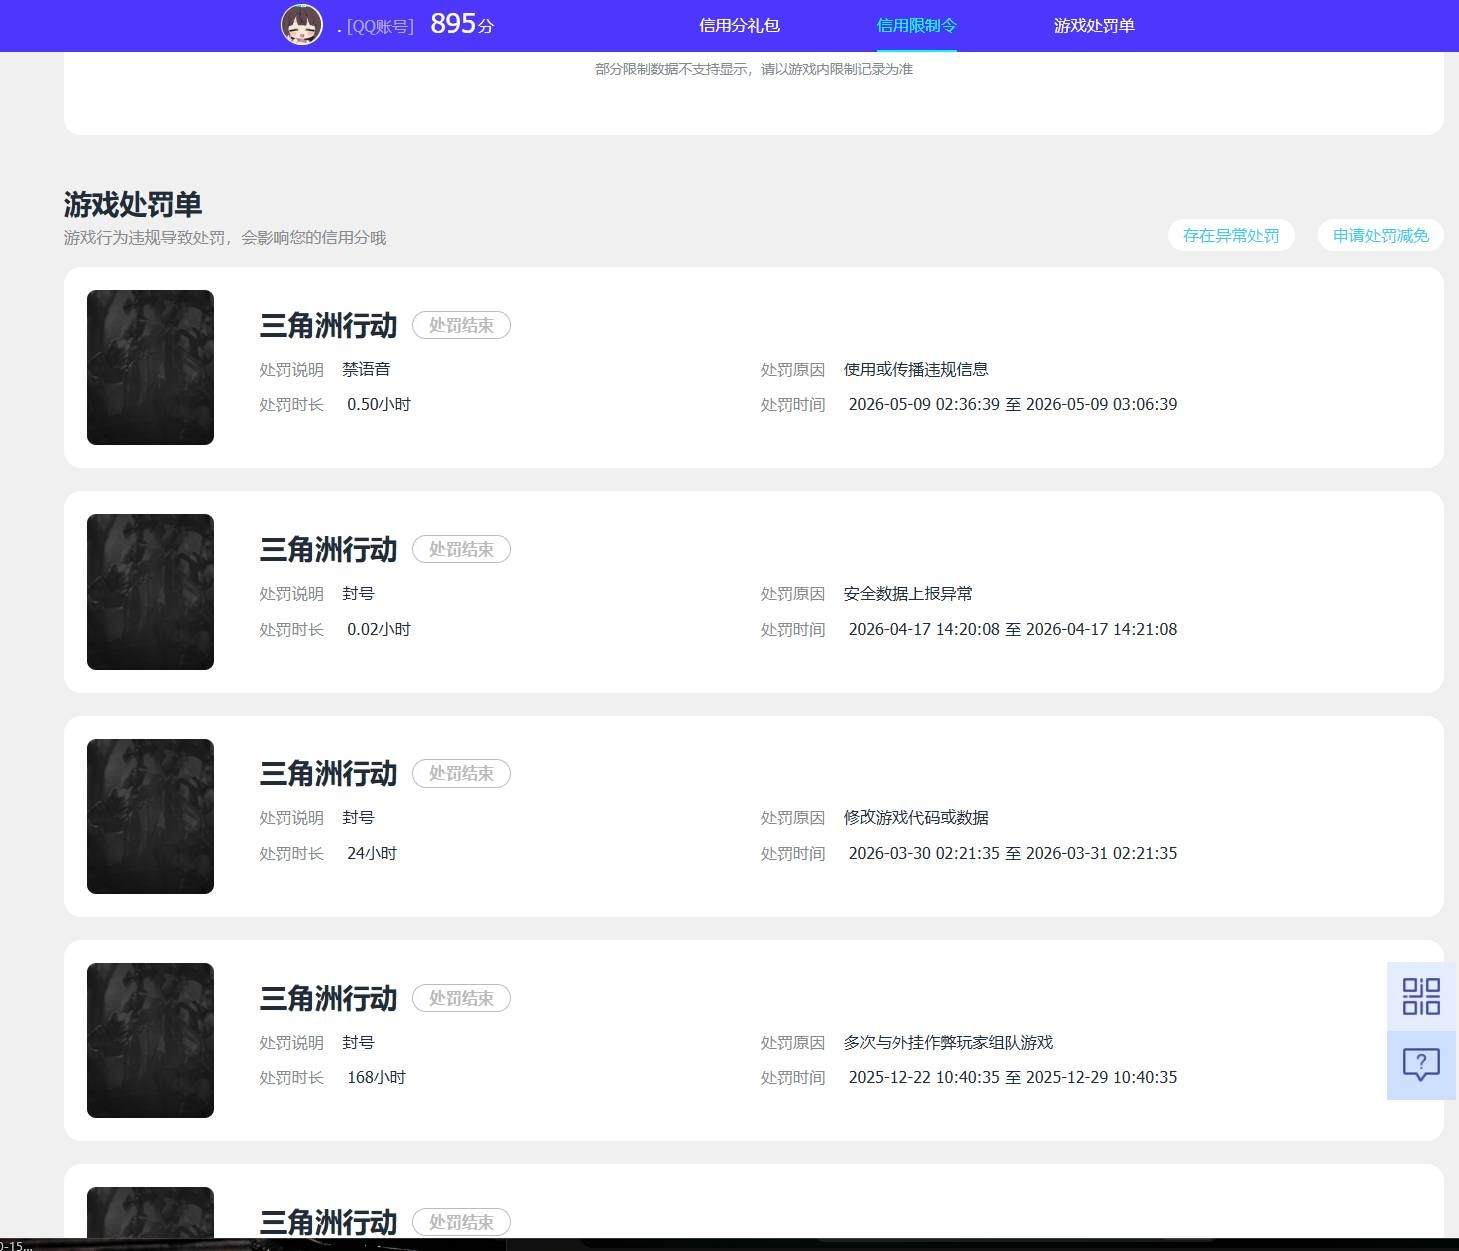The width and height of the screenshot is (1459, 1251).
Task: Switch to 游戏处罚单 tab
Action: pyautogui.click(x=1094, y=25)
